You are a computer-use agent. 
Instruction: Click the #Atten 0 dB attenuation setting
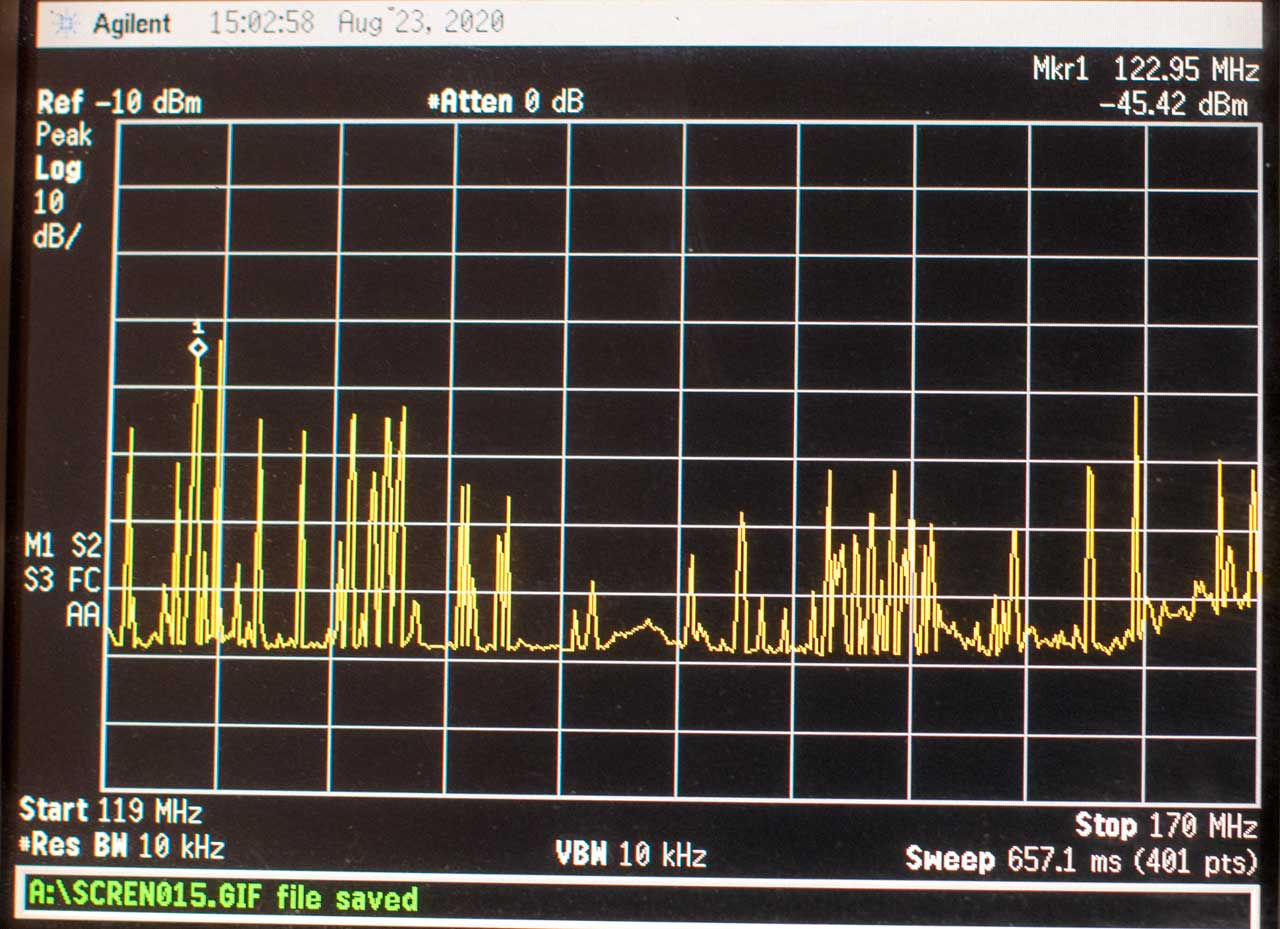tap(505, 102)
